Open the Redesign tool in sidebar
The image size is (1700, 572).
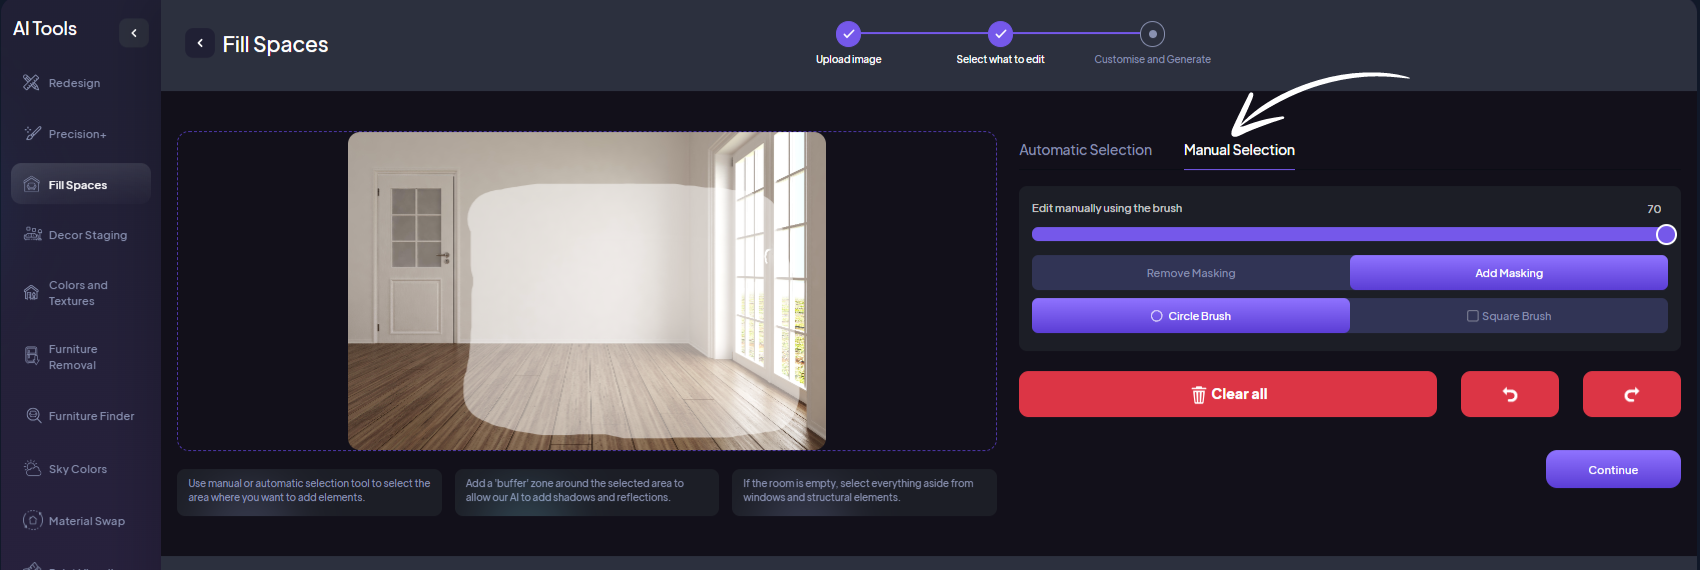coord(74,83)
